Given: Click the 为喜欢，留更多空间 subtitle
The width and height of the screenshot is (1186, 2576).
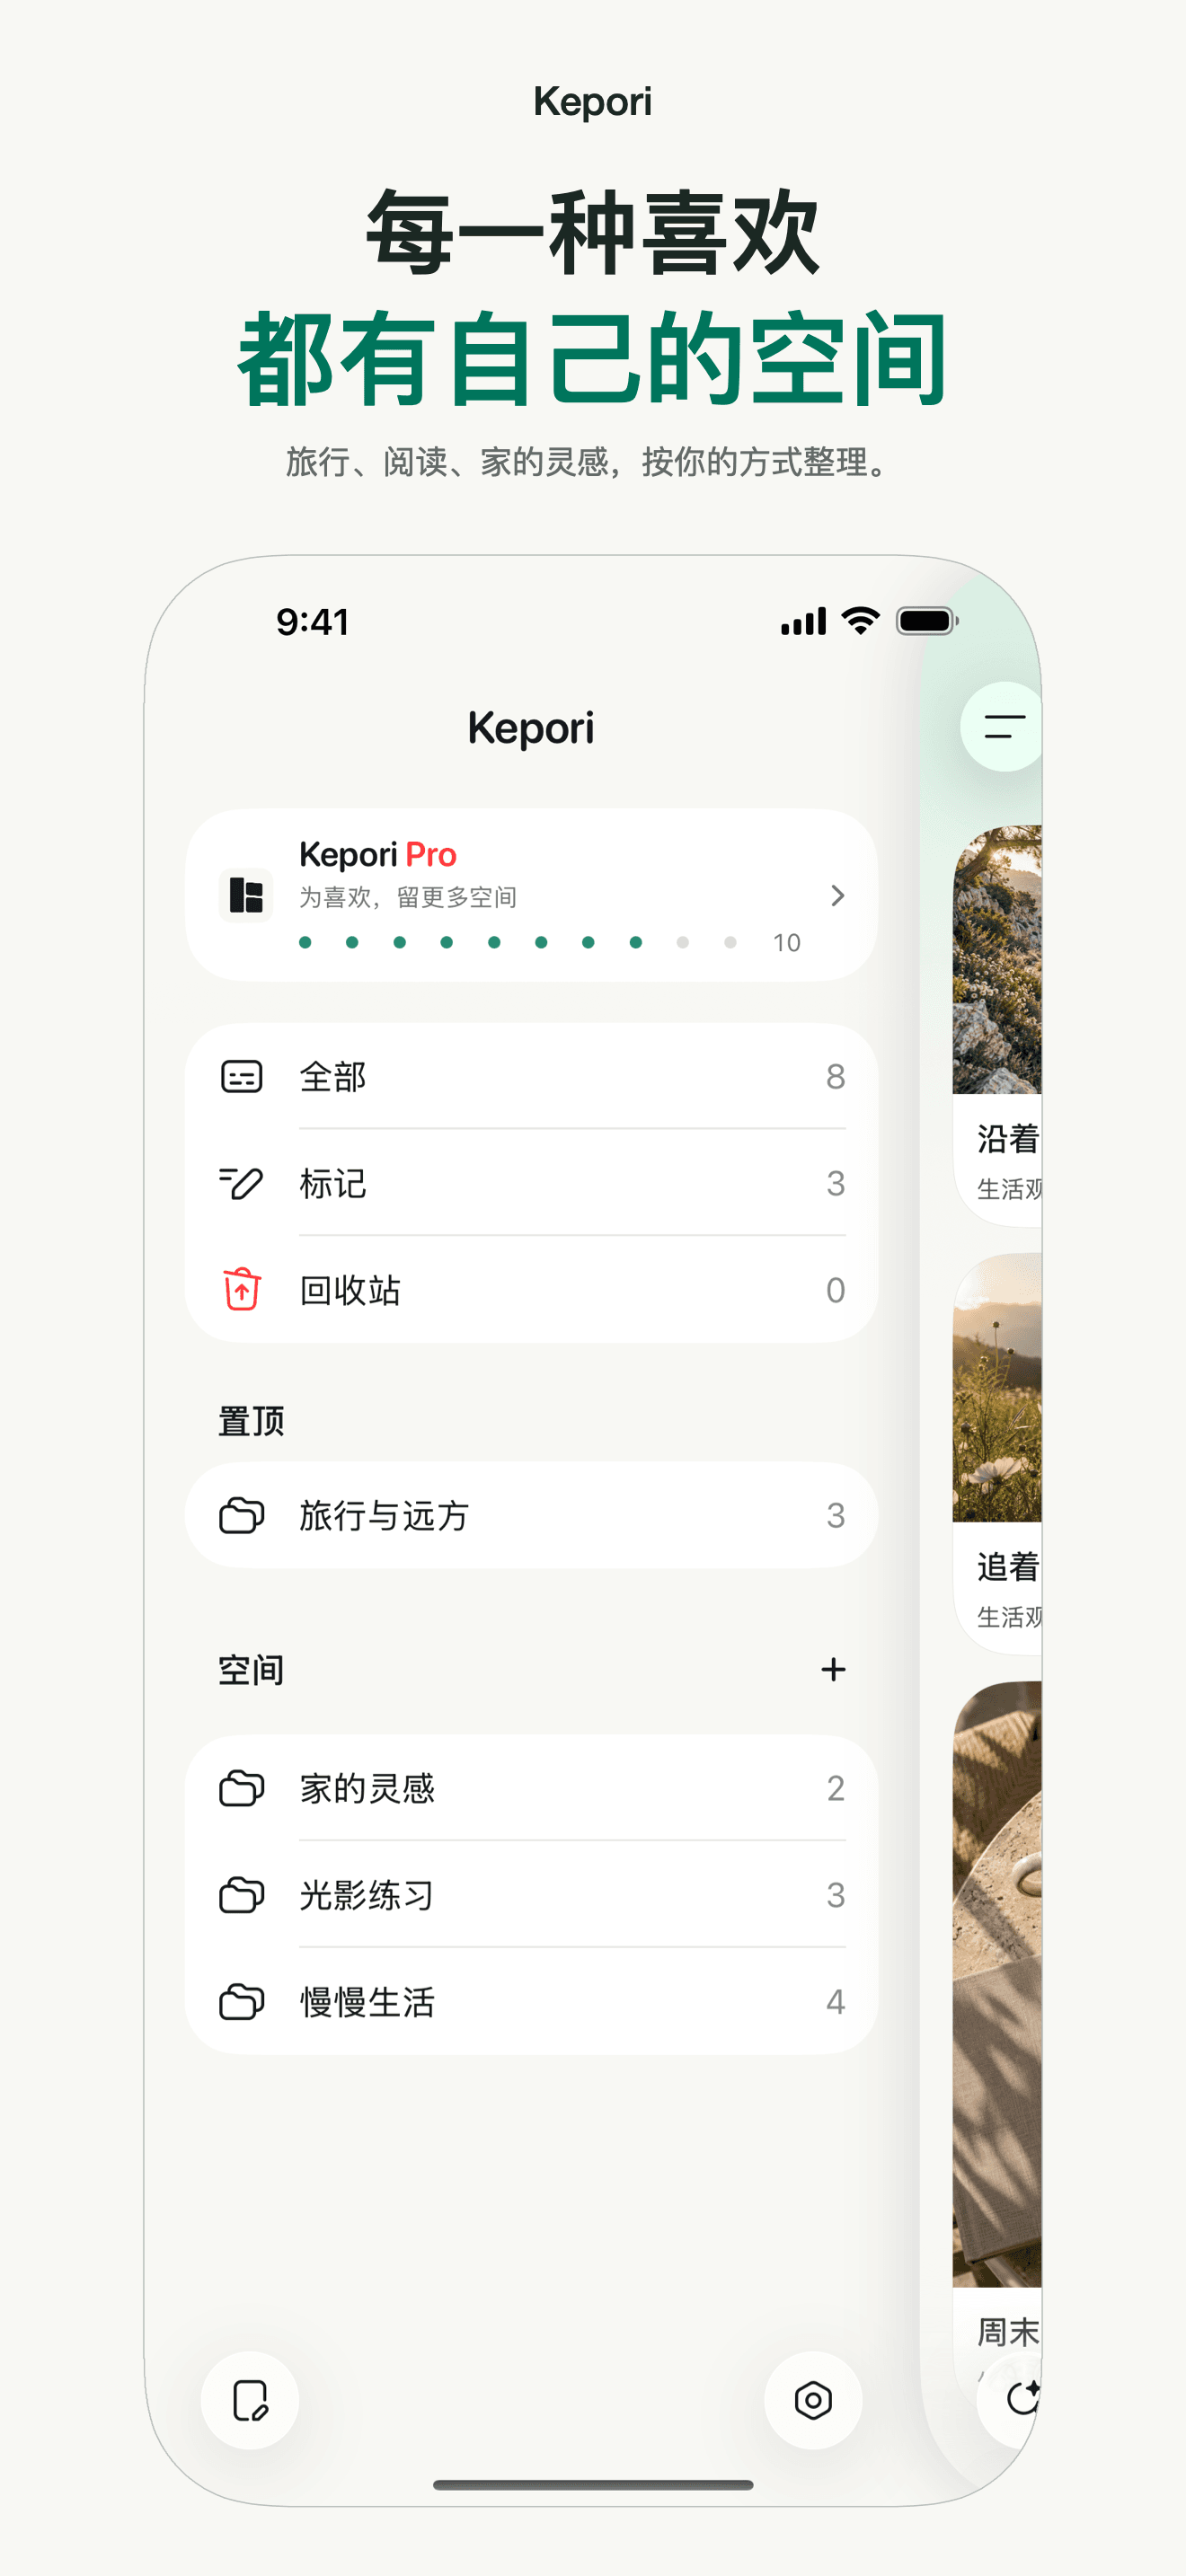Looking at the screenshot, I should click(x=408, y=897).
